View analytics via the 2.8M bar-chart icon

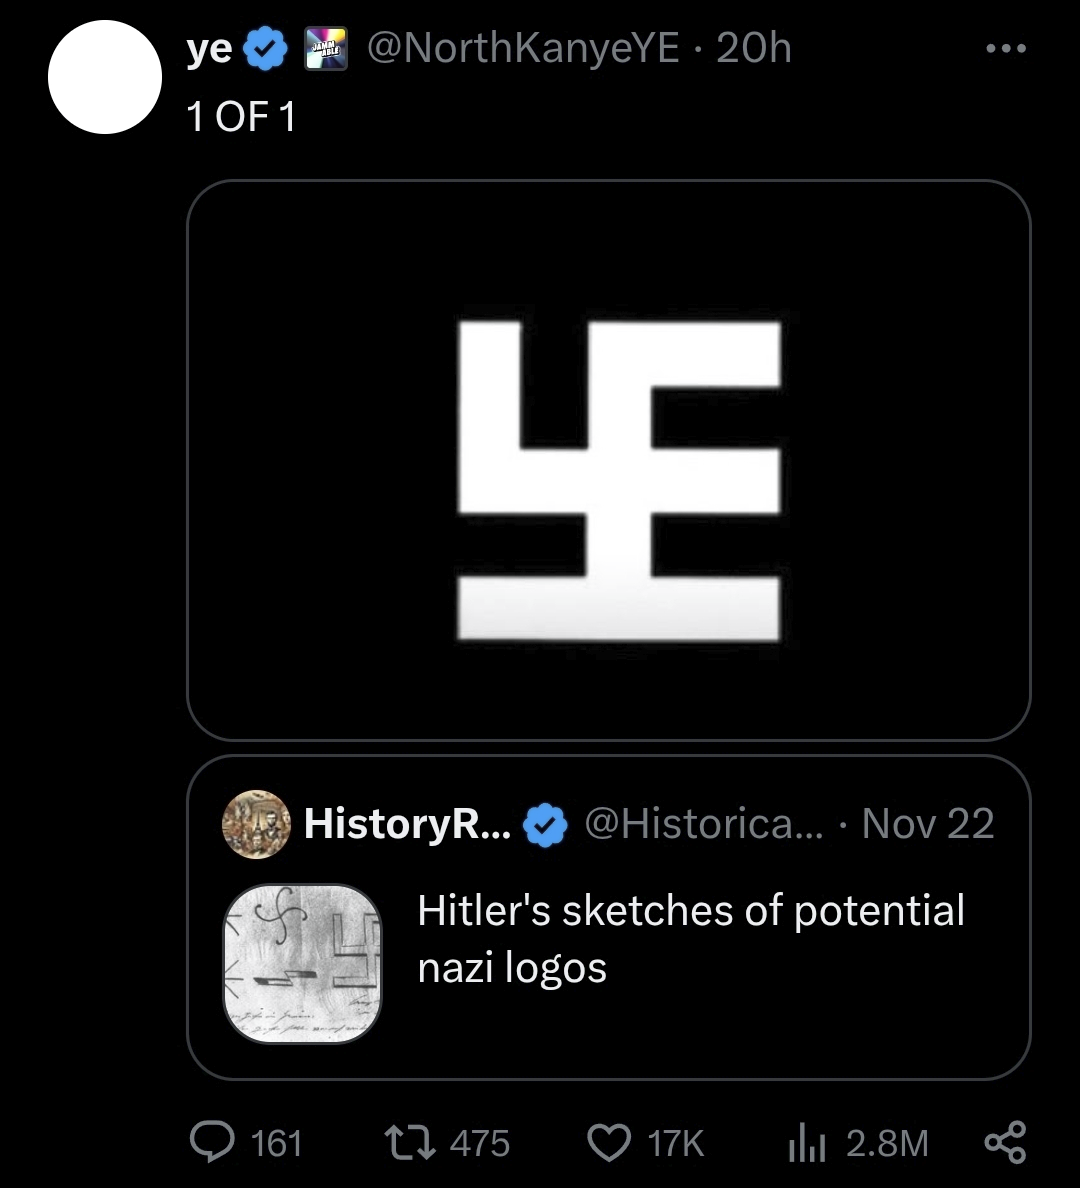pyautogui.click(x=804, y=1142)
